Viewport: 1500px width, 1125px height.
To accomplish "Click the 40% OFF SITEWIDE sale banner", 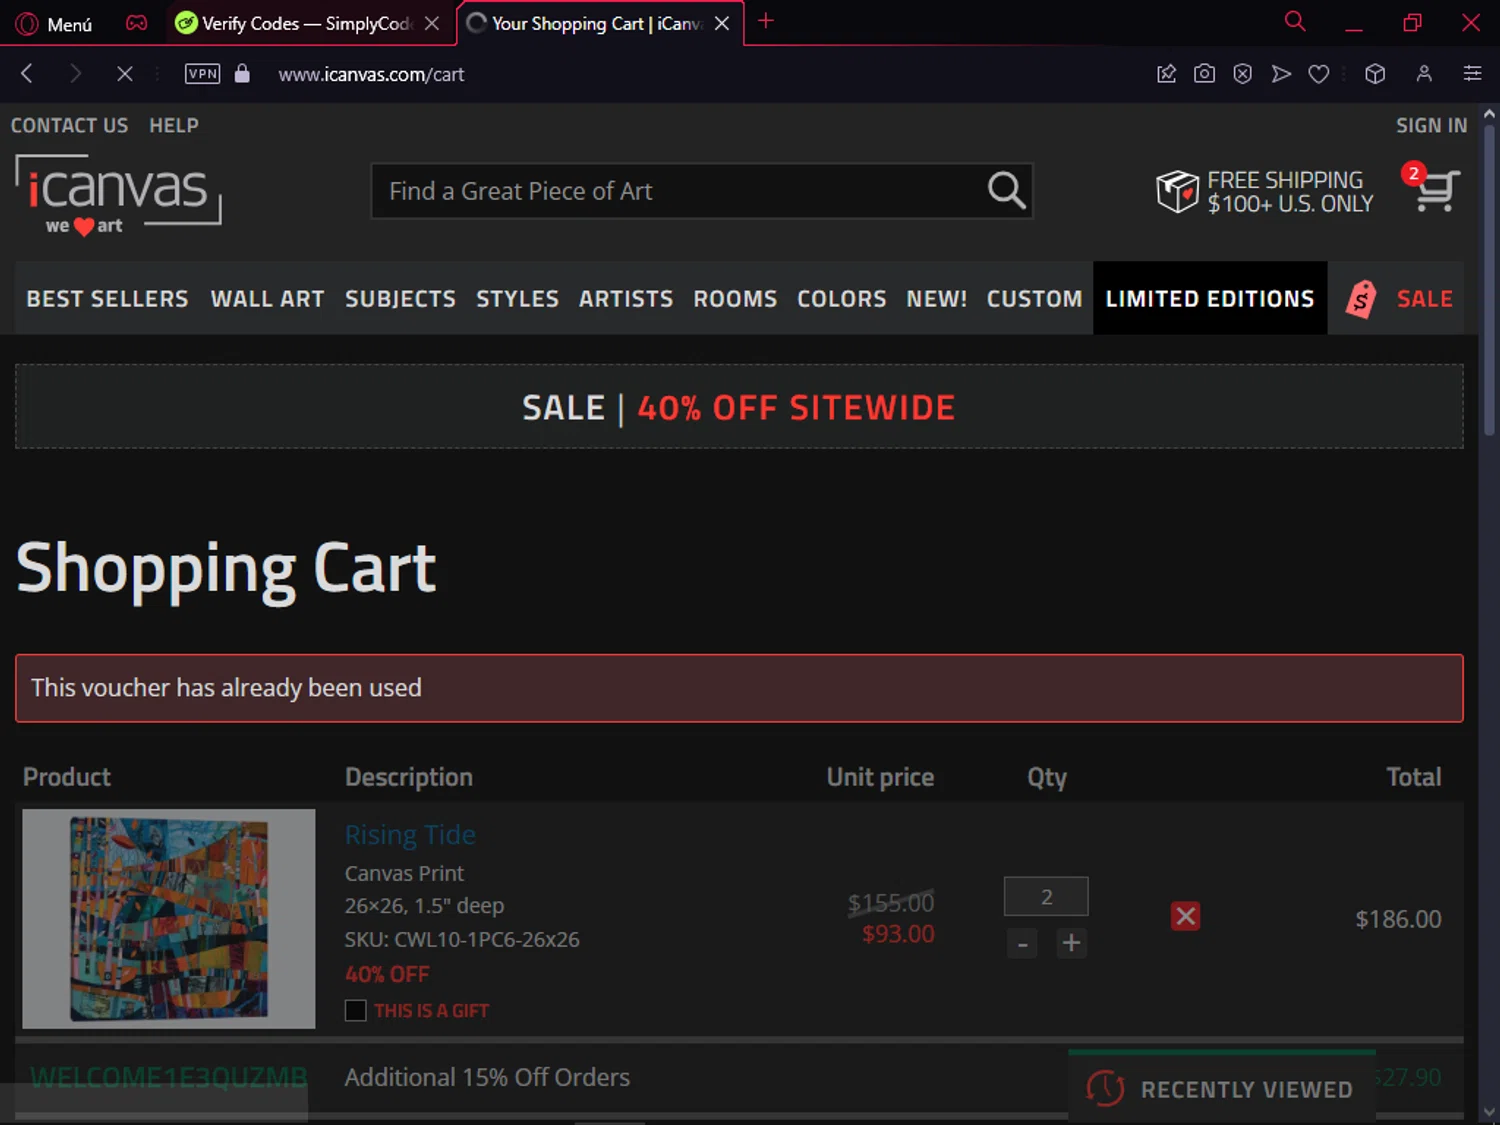I will coord(739,407).
